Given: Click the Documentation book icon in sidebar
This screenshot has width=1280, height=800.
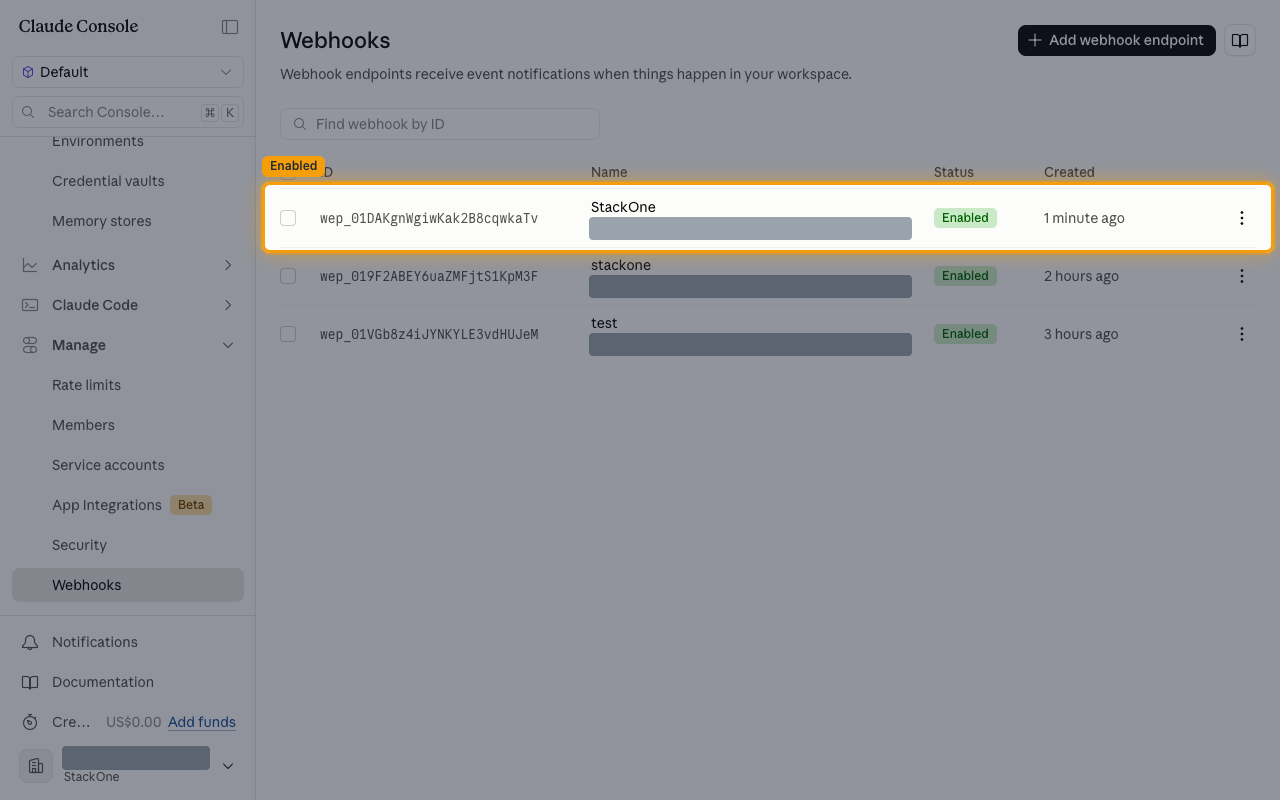Looking at the screenshot, I should pos(30,682).
